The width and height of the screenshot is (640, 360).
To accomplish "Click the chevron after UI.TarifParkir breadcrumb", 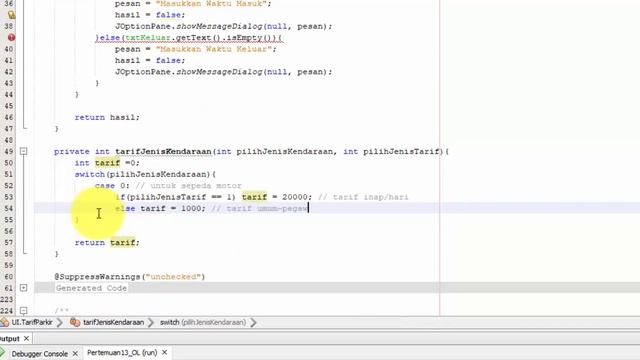I will tap(60, 322).
